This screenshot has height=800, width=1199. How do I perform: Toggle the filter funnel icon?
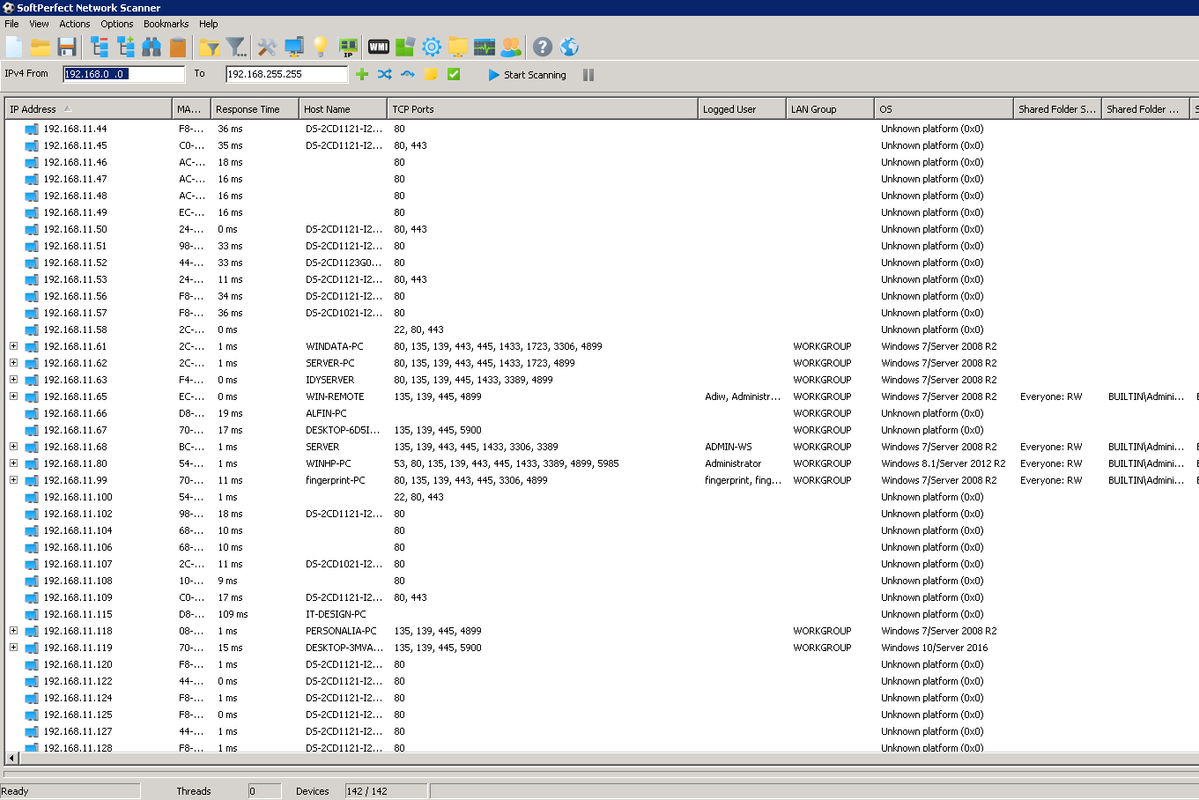pyautogui.click(x=237, y=46)
